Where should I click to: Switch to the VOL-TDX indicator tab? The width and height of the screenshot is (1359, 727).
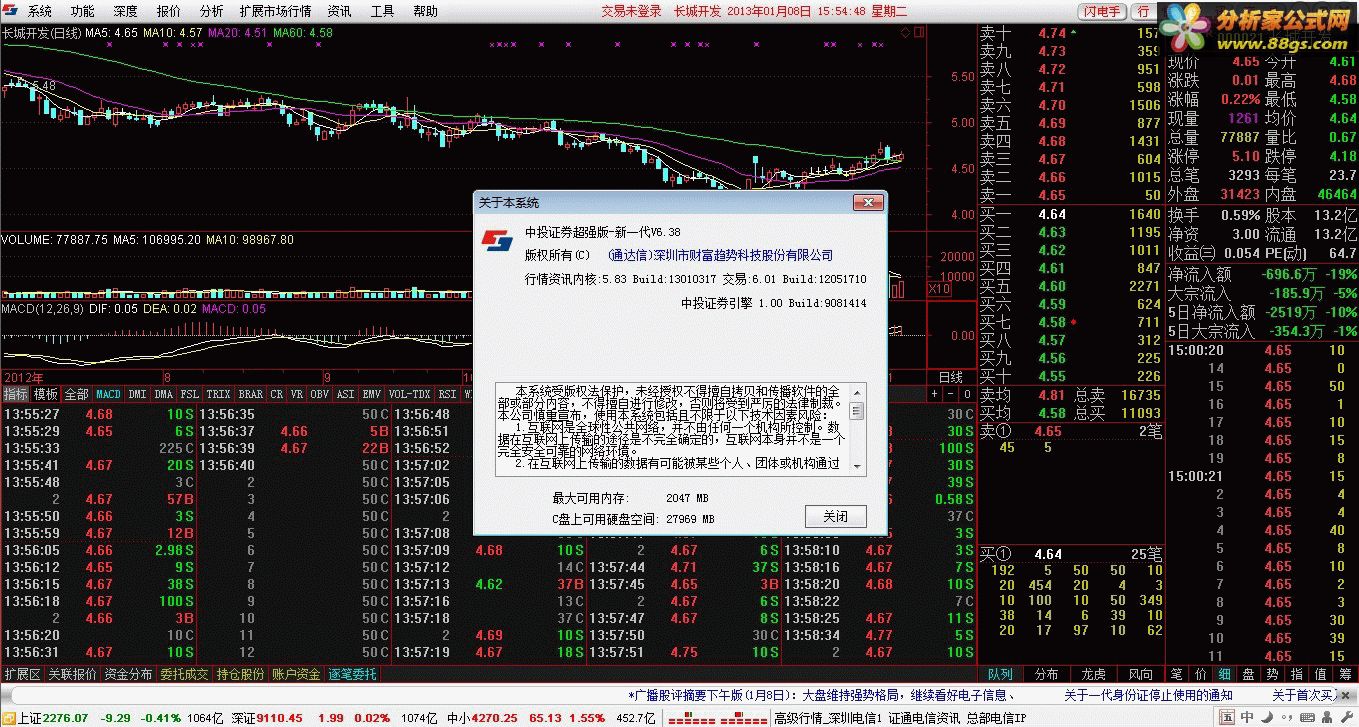[x=410, y=394]
